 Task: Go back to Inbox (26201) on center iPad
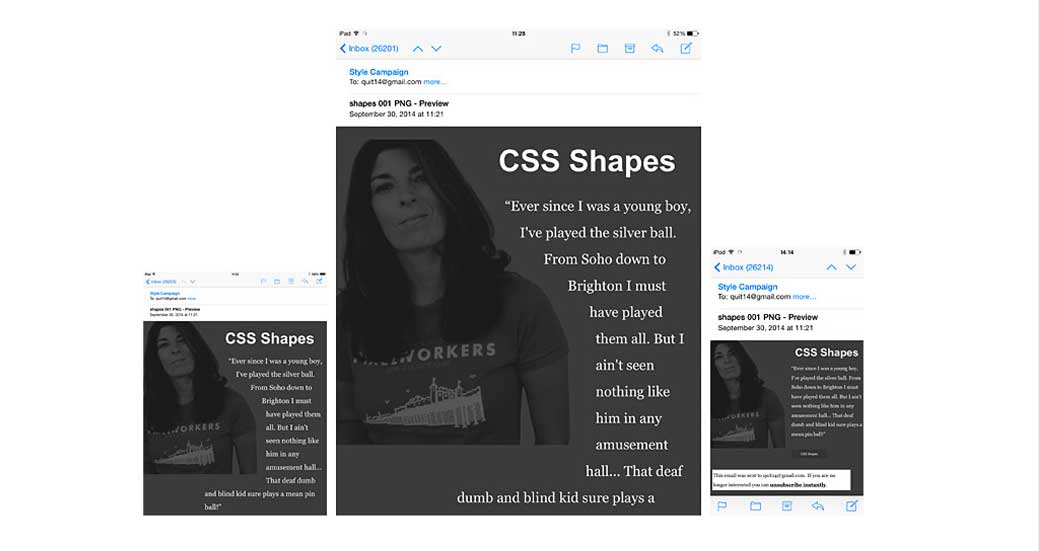point(369,48)
